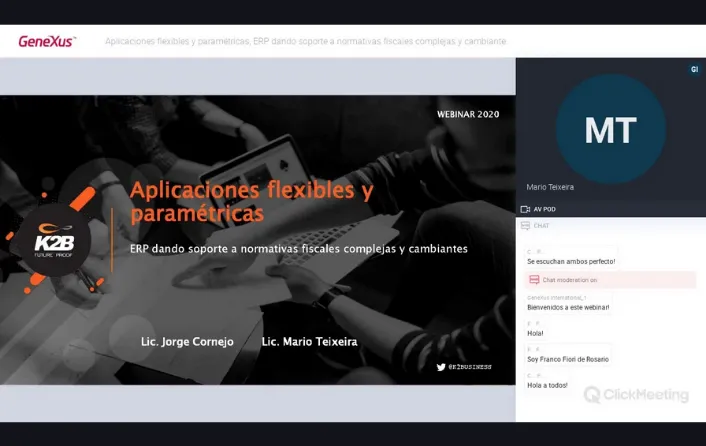Click the AV POD camera icon
706x446 pixels.
pos(525,209)
